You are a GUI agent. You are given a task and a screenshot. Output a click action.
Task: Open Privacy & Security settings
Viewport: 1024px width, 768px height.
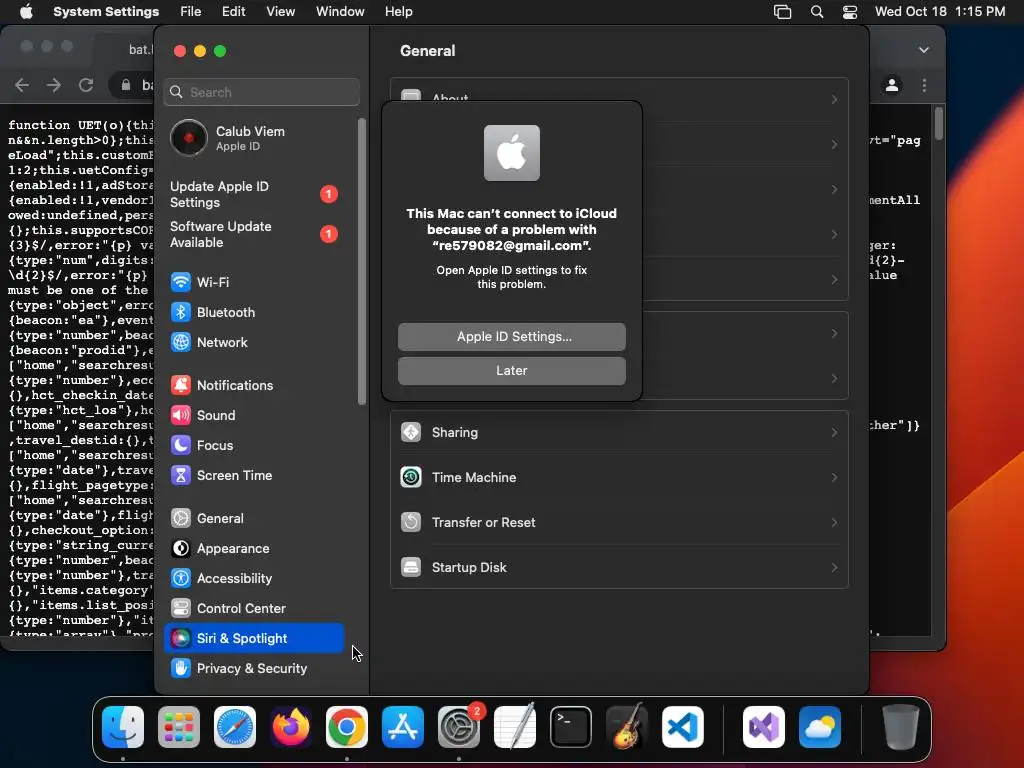click(253, 669)
